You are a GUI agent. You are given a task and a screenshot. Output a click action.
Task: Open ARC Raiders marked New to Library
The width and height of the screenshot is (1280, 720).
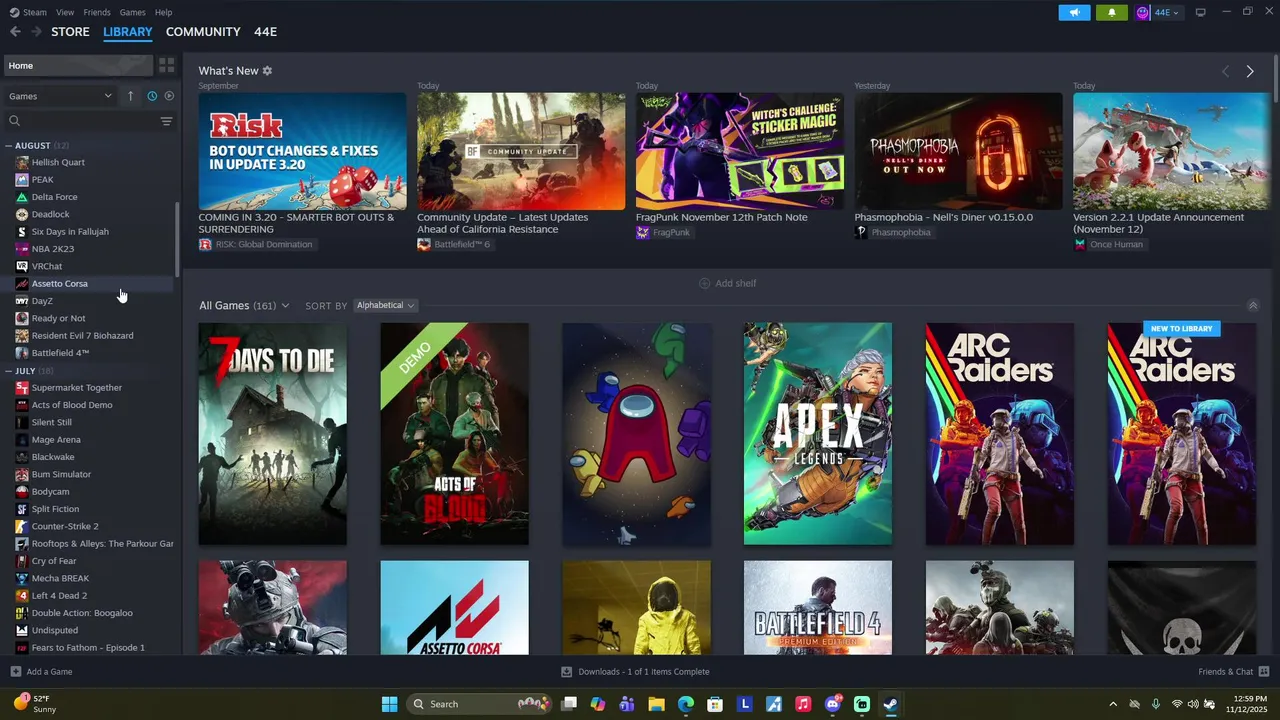coord(1181,434)
